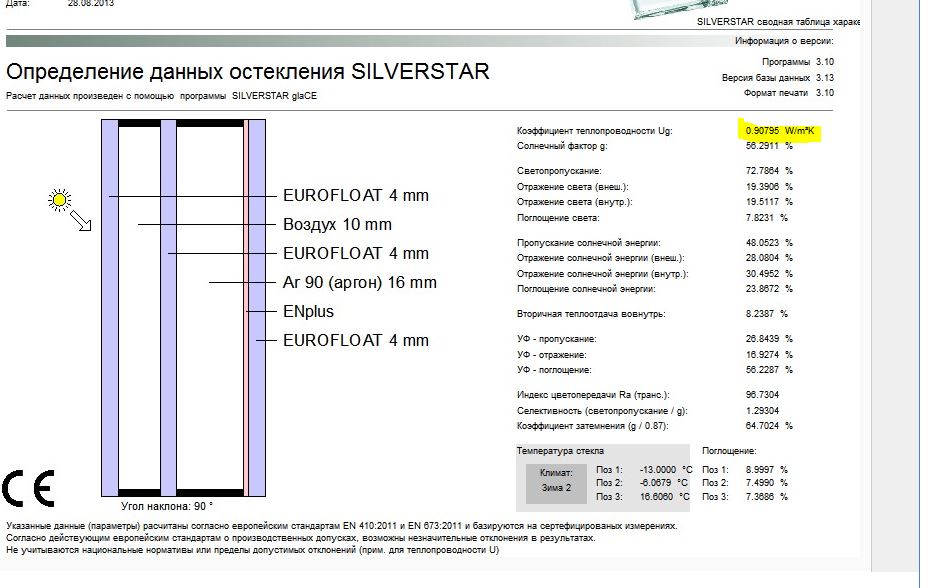Image resolution: width=942 pixels, height=588 pixels.
Task: Click the heading 'Определение данных остекления SILVERSTAR'
Action: click(248, 71)
